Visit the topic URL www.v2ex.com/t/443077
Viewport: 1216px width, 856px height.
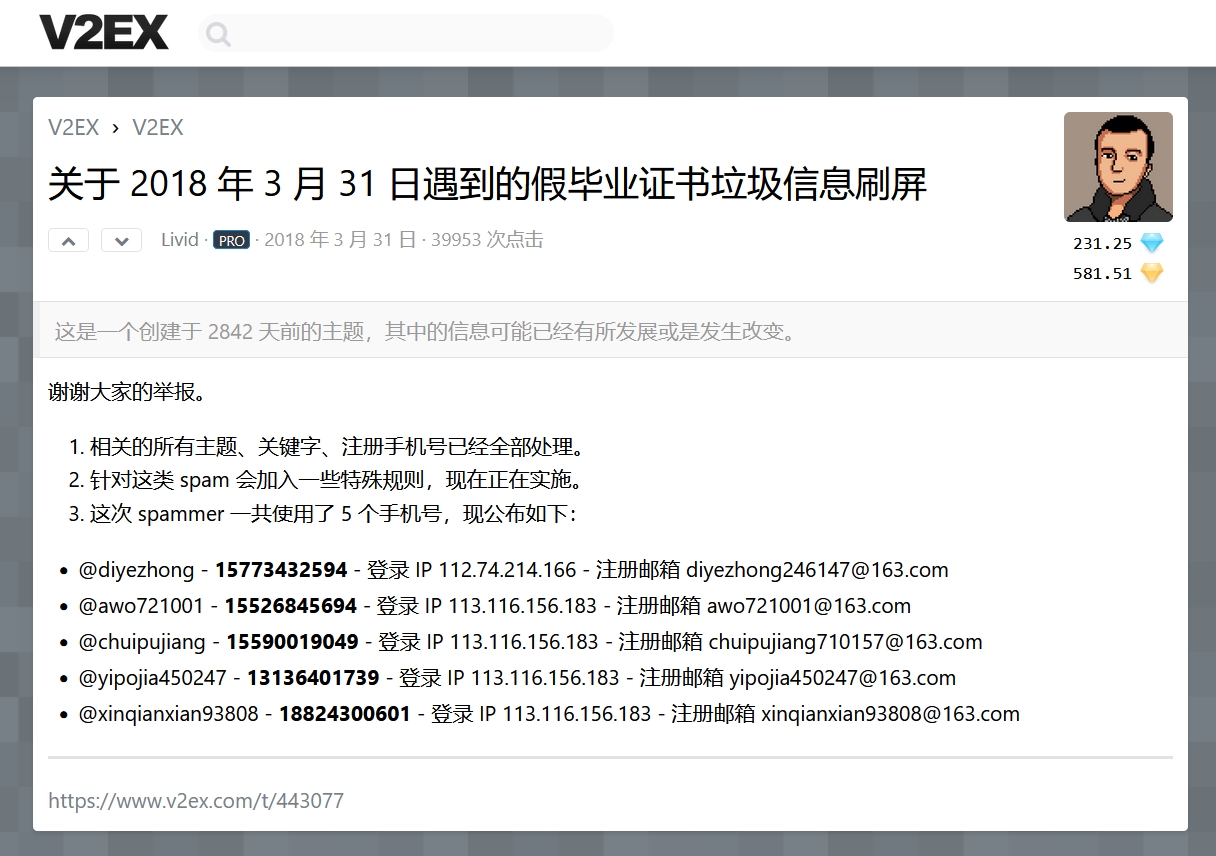[x=196, y=800]
